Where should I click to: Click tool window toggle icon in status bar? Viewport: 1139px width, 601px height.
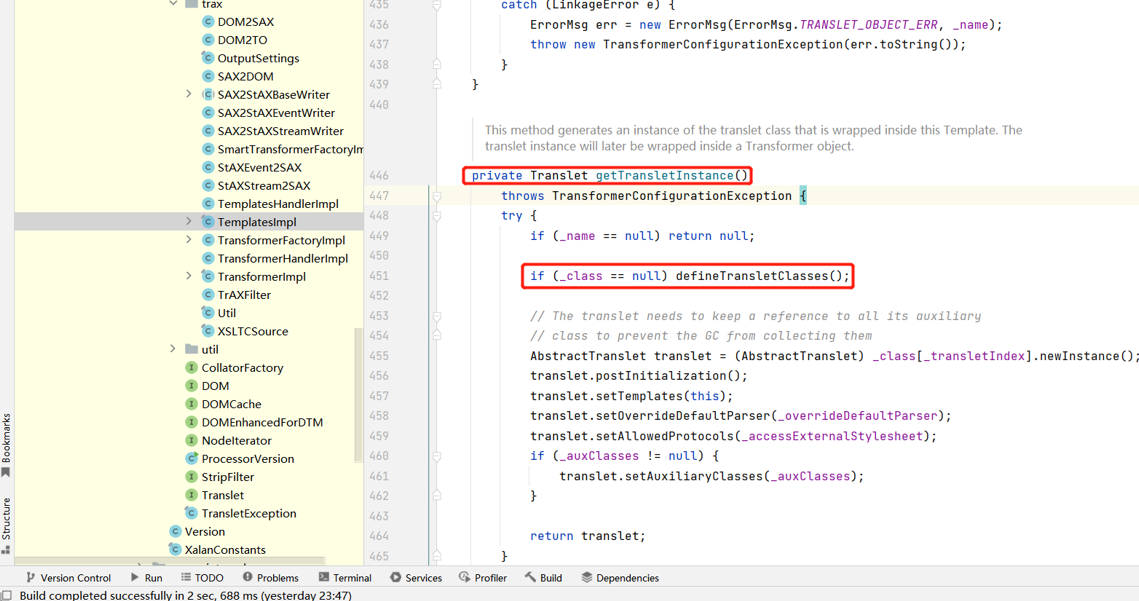coord(7,595)
